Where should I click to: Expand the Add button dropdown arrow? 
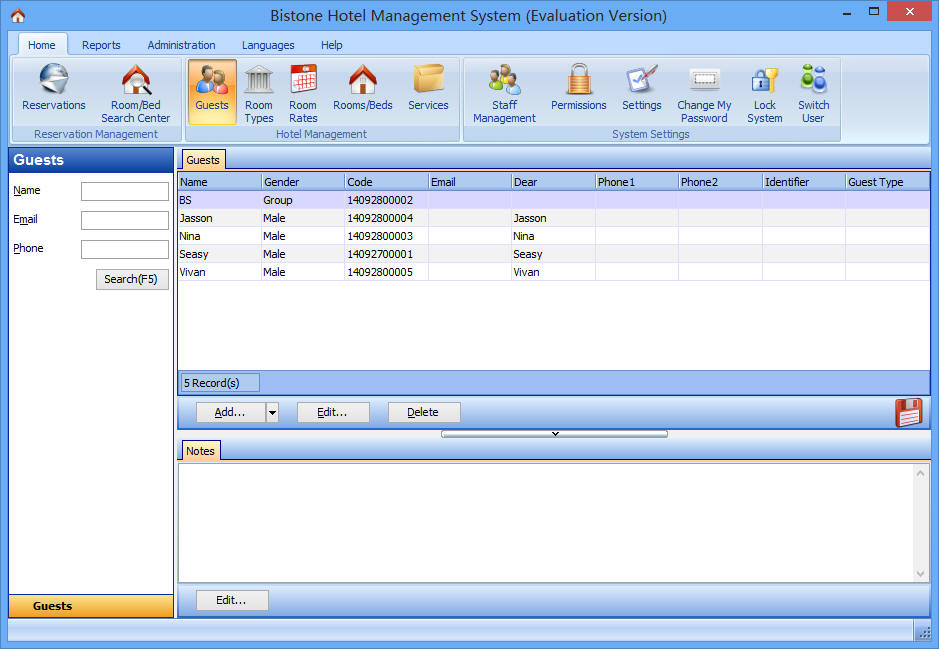tap(272, 413)
